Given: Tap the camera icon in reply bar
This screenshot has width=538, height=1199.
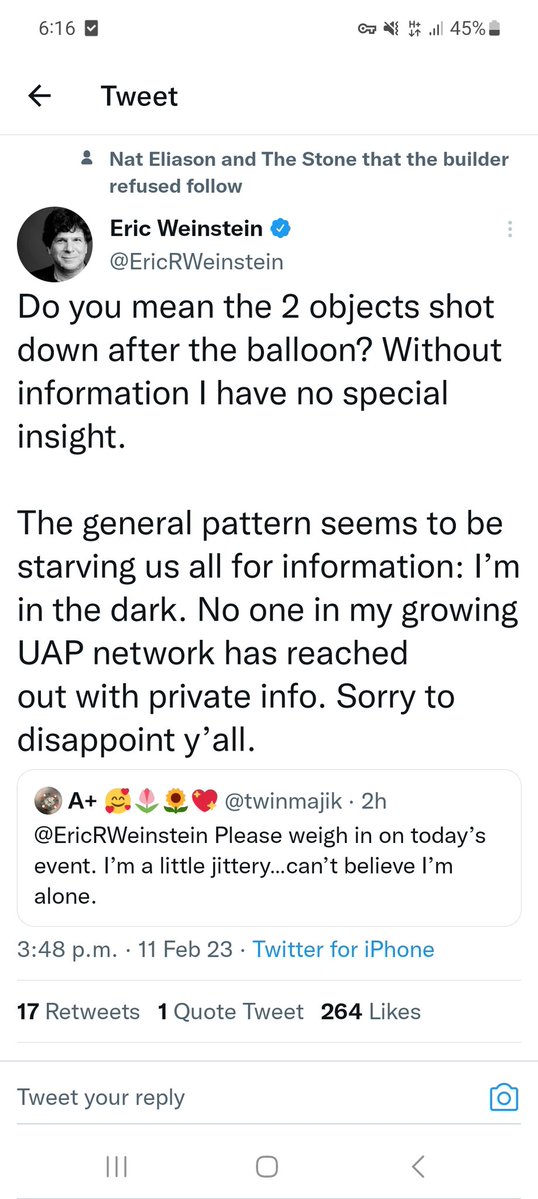Looking at the screenshot, I should [x=503, y=1097].
